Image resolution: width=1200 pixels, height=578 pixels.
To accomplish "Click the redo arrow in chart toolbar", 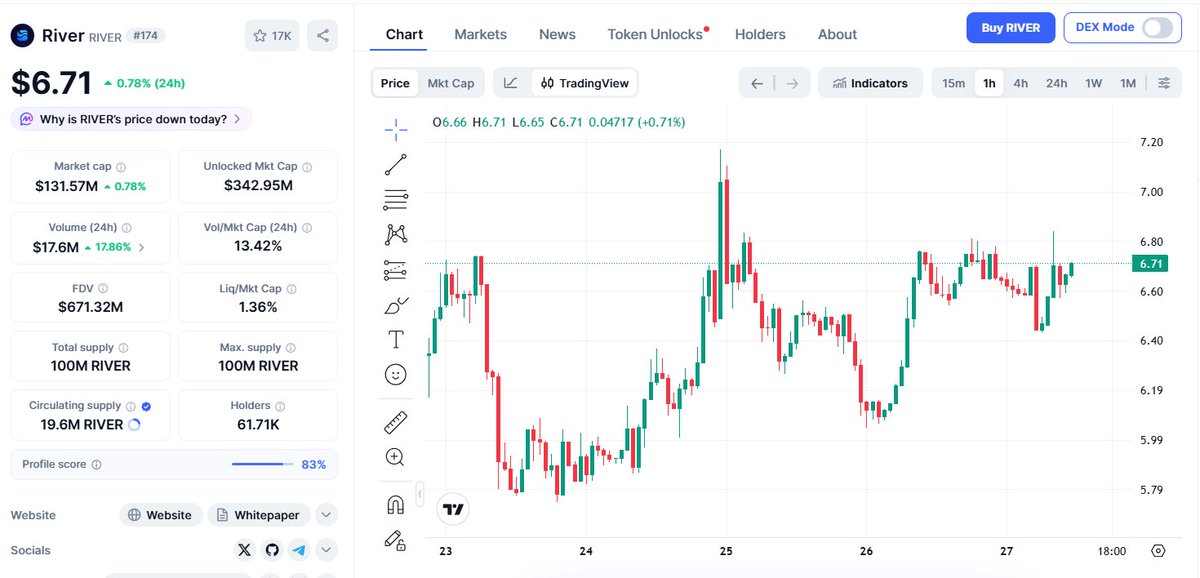I will pyautogui.click(x=792, y=83).
